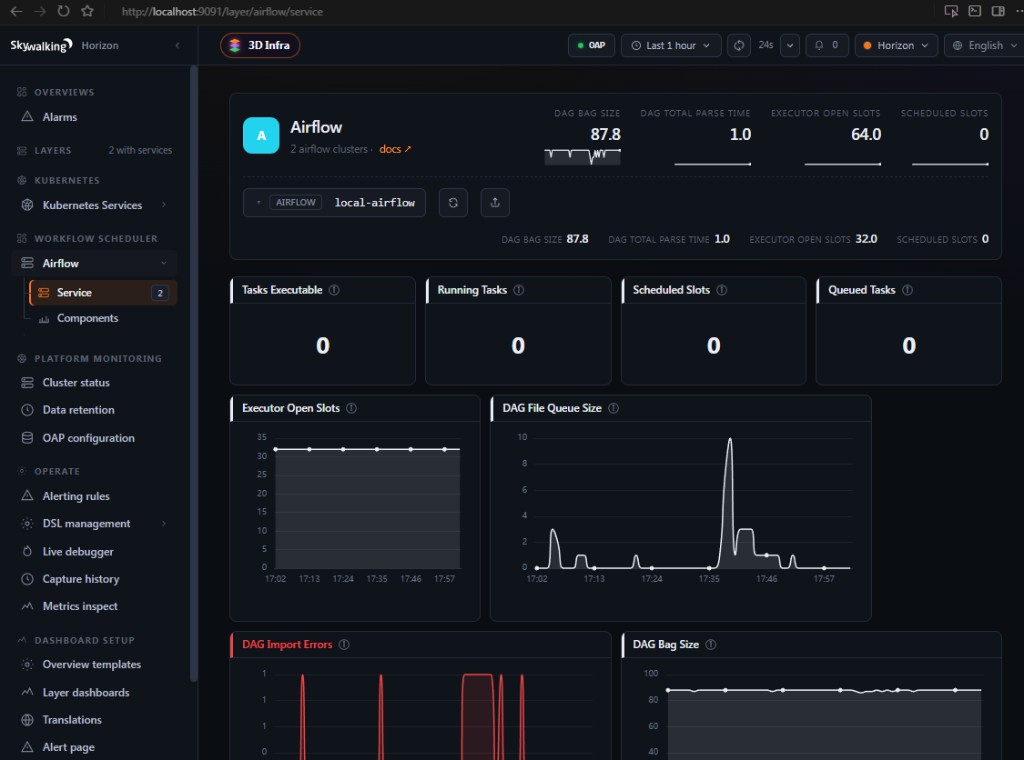Expand Kubernetes Services submenu chevron
Viewport: 1024px width, 760px height.
click(x=164, y=204)
